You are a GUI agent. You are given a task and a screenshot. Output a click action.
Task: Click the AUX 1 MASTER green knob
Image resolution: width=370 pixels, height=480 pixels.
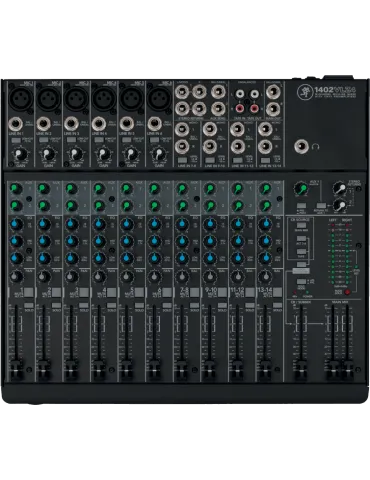[301, 189]
